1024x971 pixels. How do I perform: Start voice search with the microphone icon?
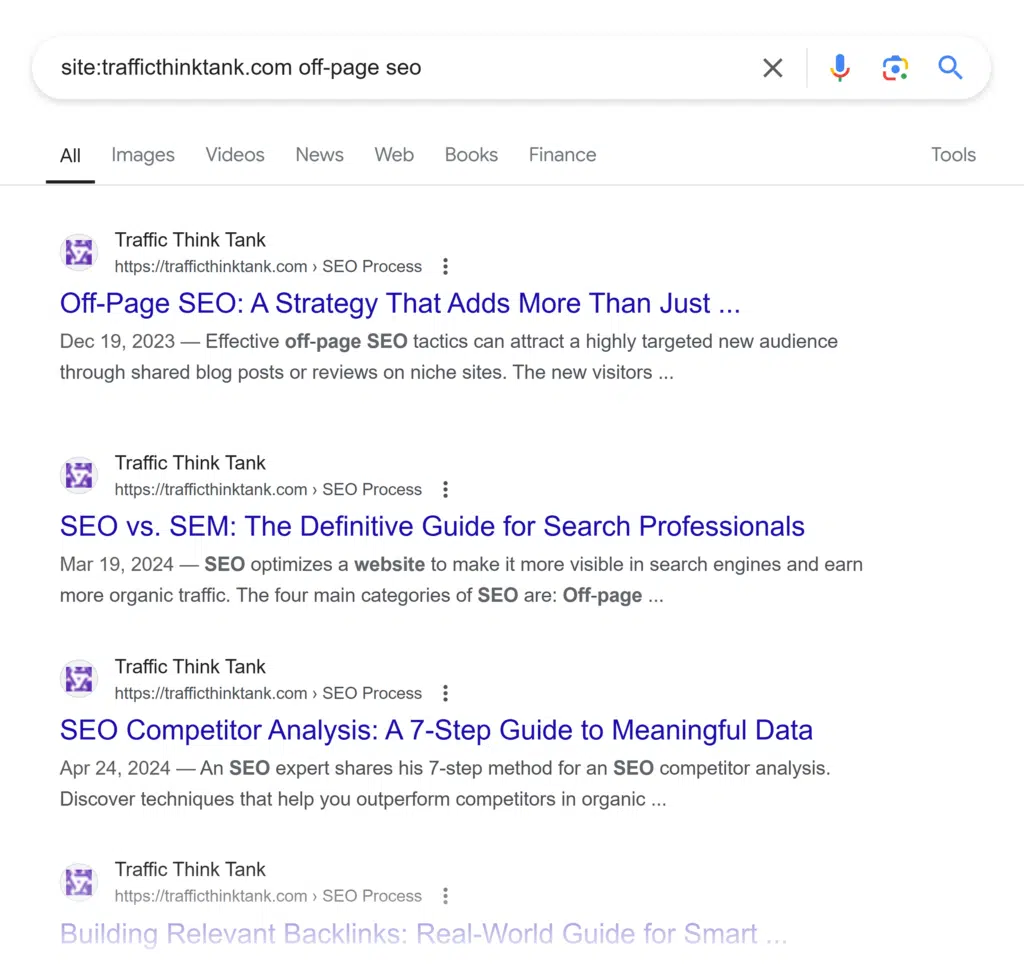(840, 68)
